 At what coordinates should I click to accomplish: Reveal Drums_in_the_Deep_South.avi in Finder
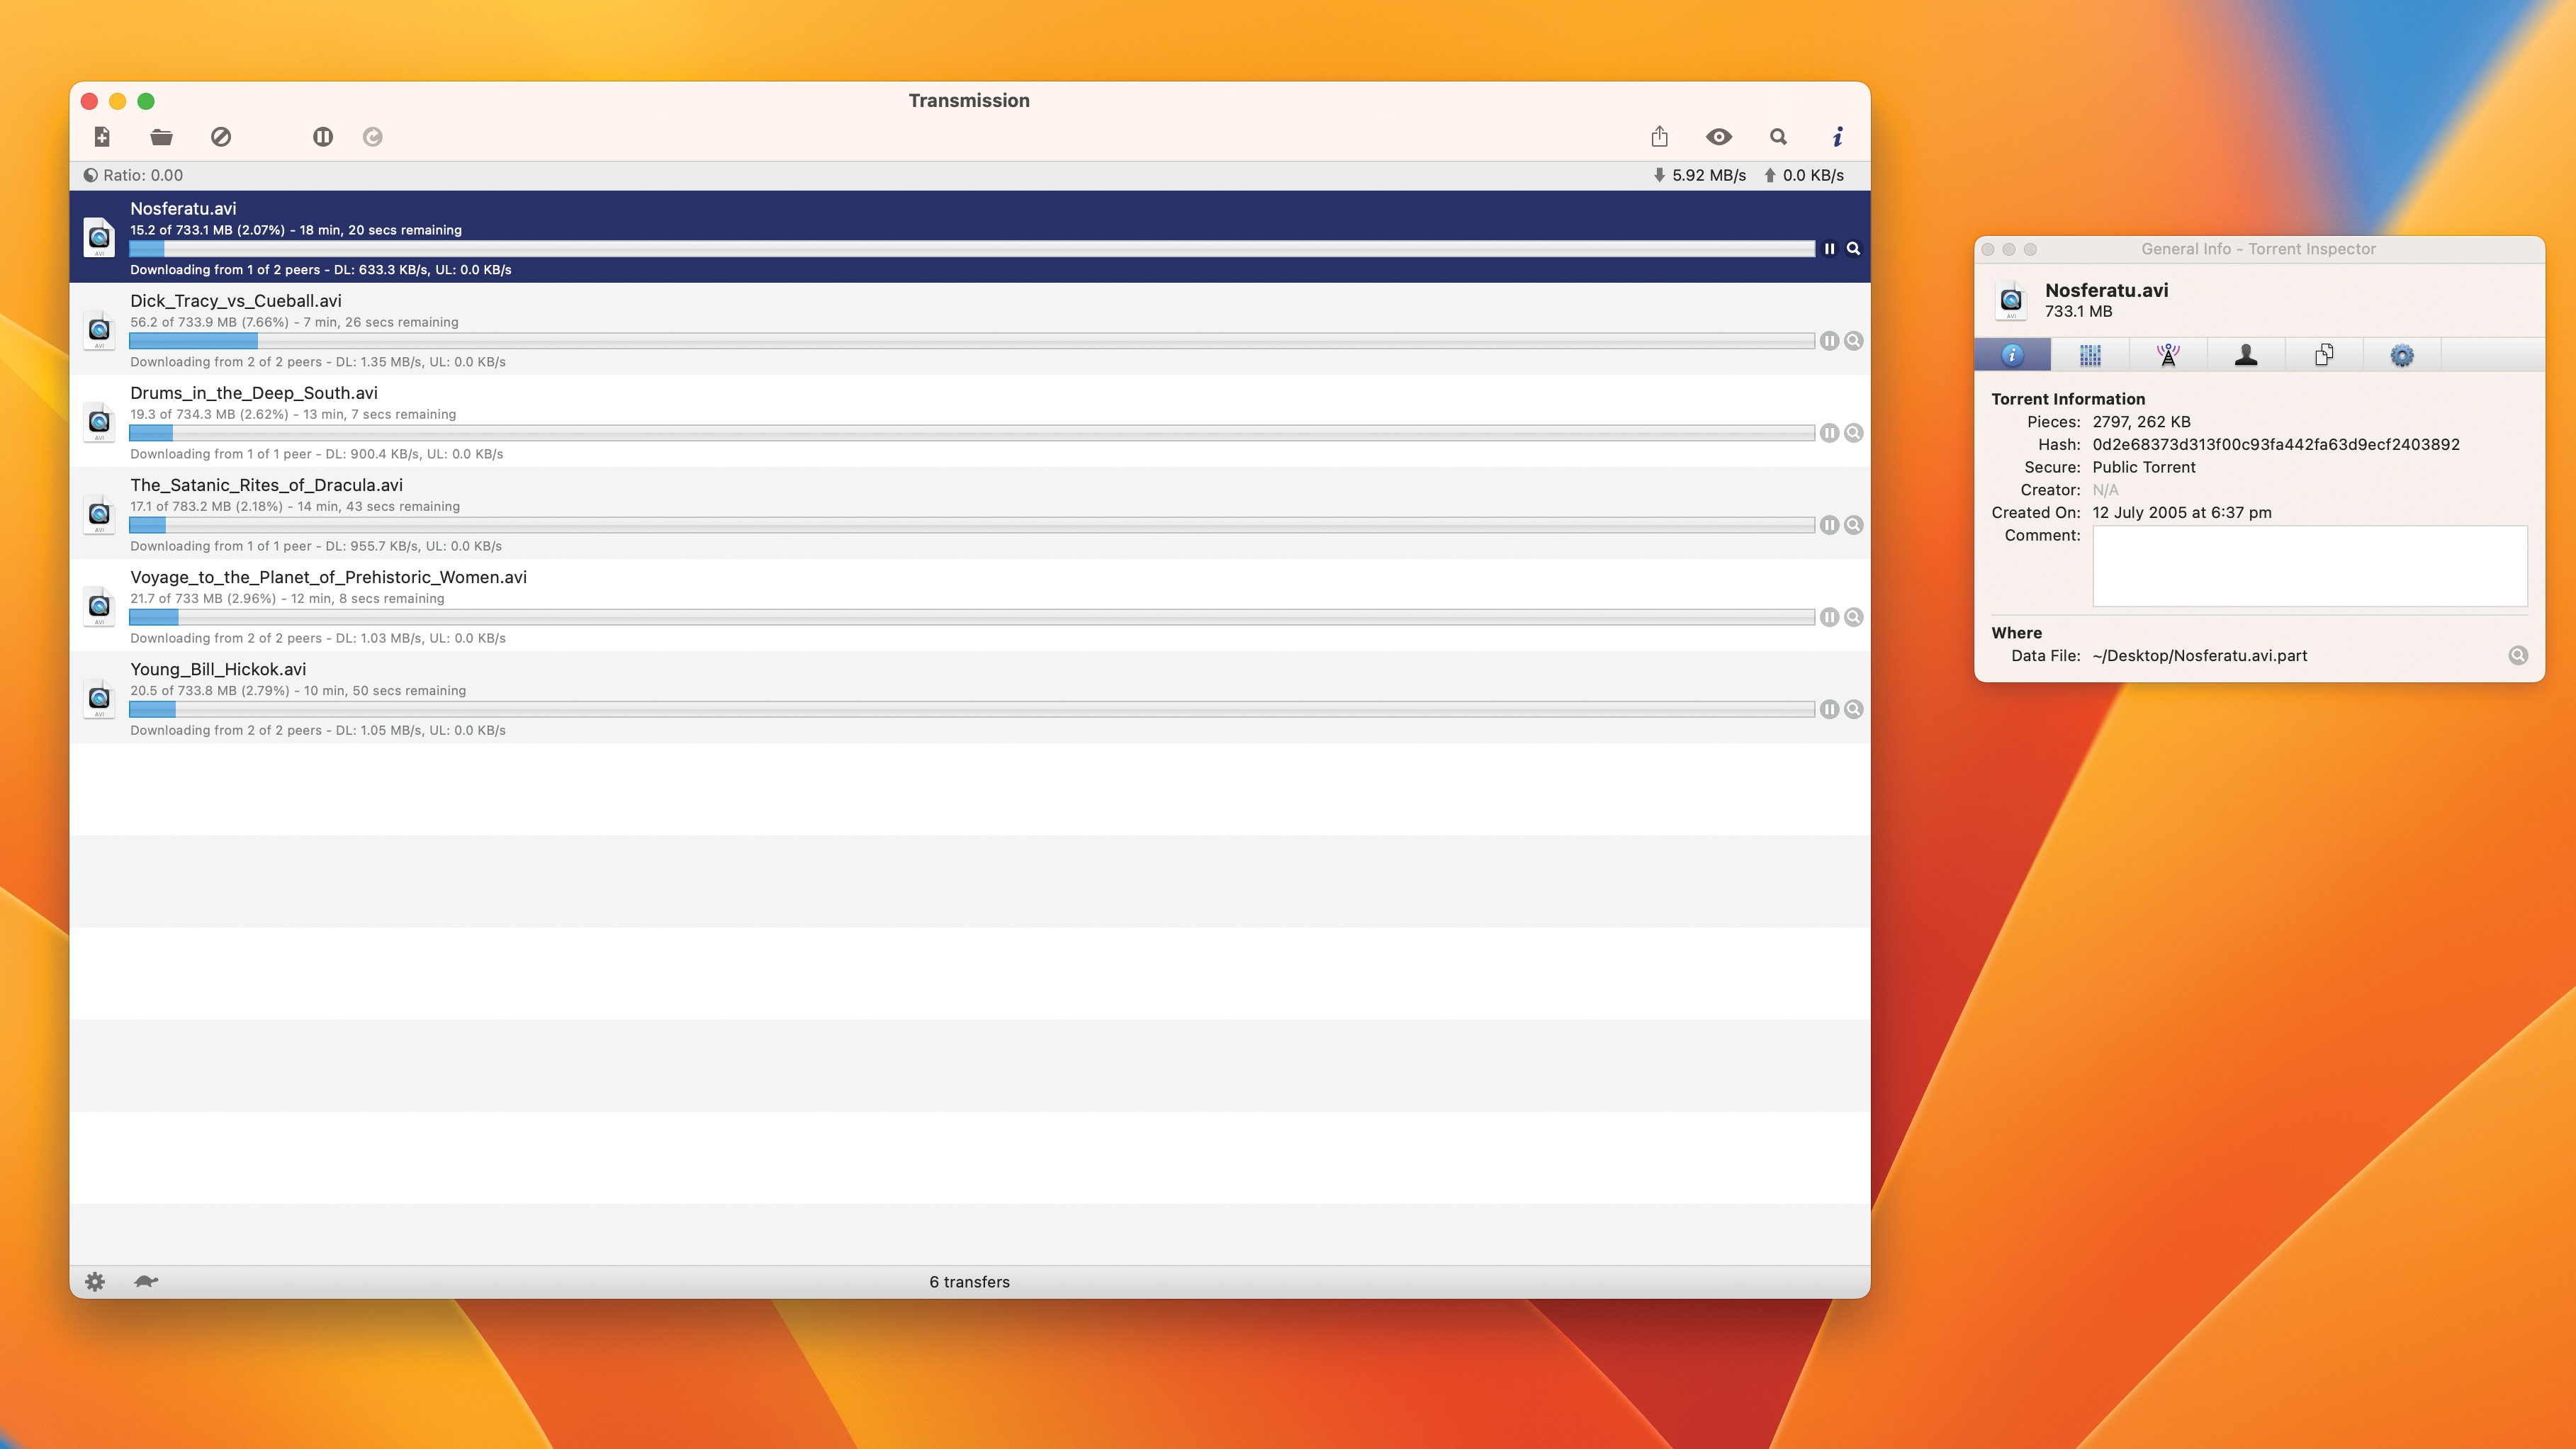pyautogui.click(x=1853, y=433)
